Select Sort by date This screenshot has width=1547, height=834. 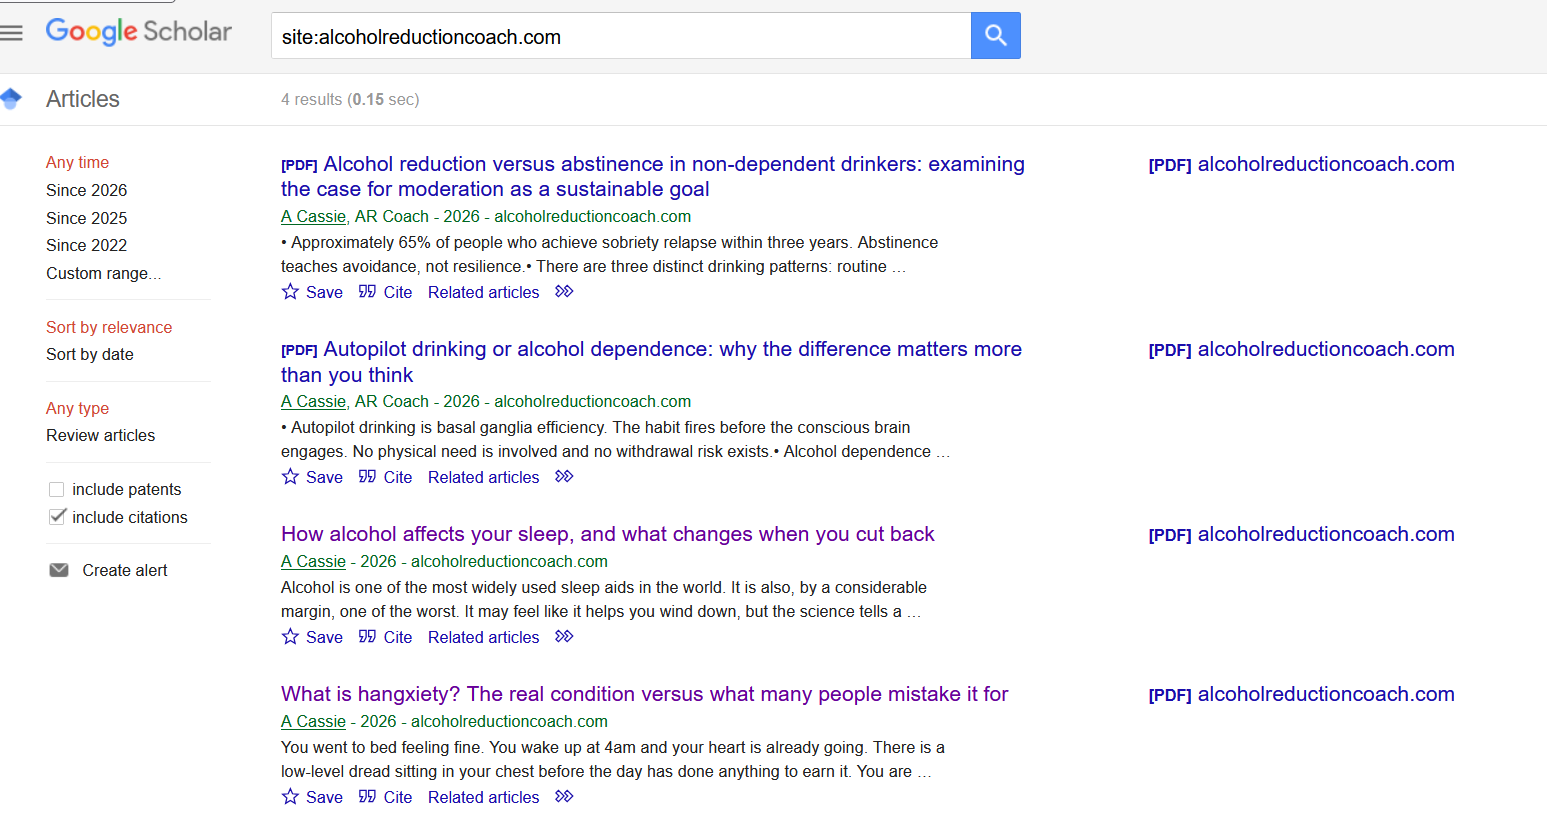(x=89, y=354)
